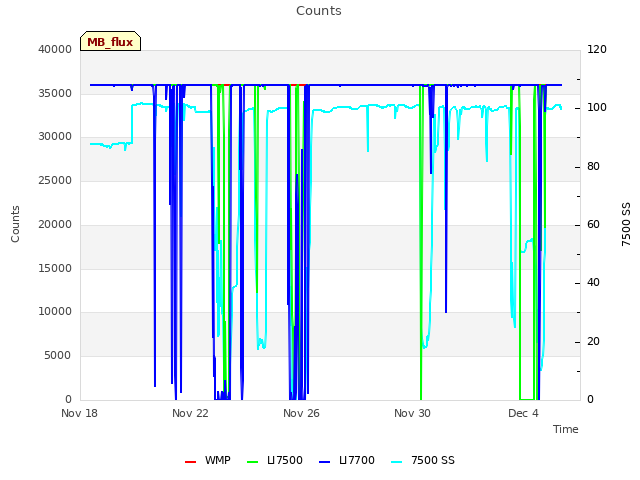Click the 10000 left axis value
Screen dimensions: 640x480
(55, 312)
